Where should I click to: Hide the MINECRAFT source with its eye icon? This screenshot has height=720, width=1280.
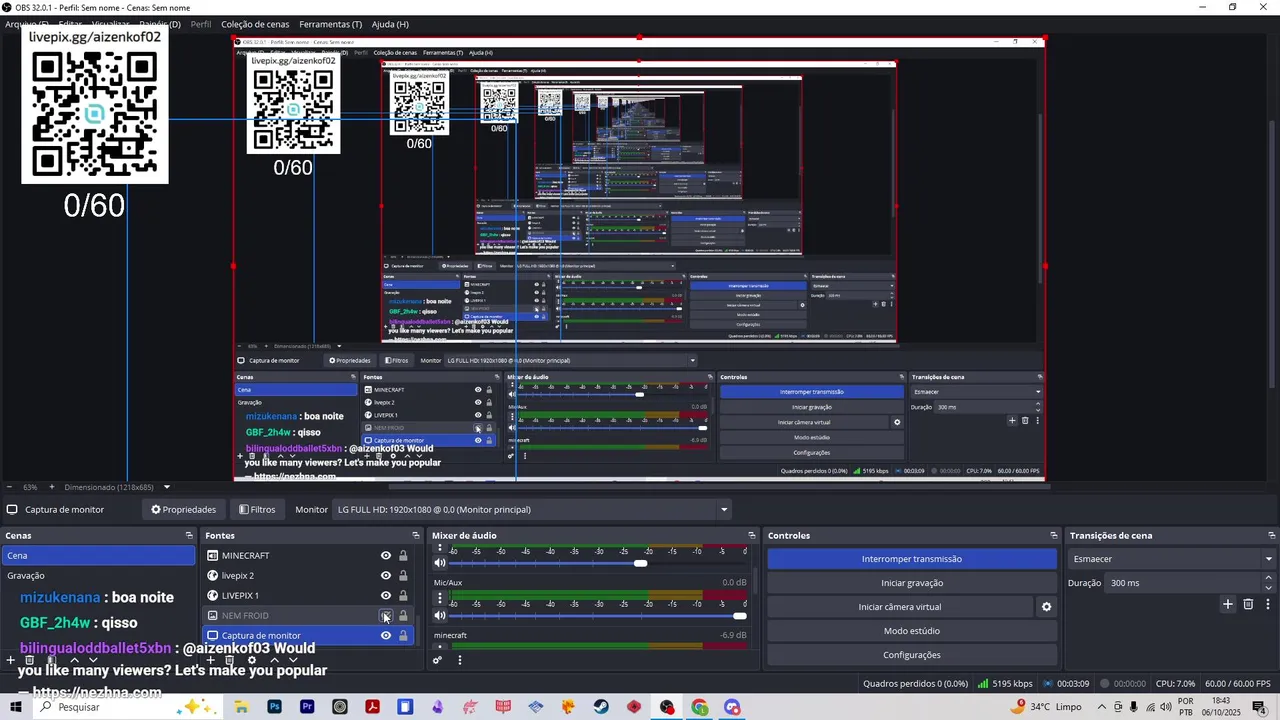tap(386, 556)
